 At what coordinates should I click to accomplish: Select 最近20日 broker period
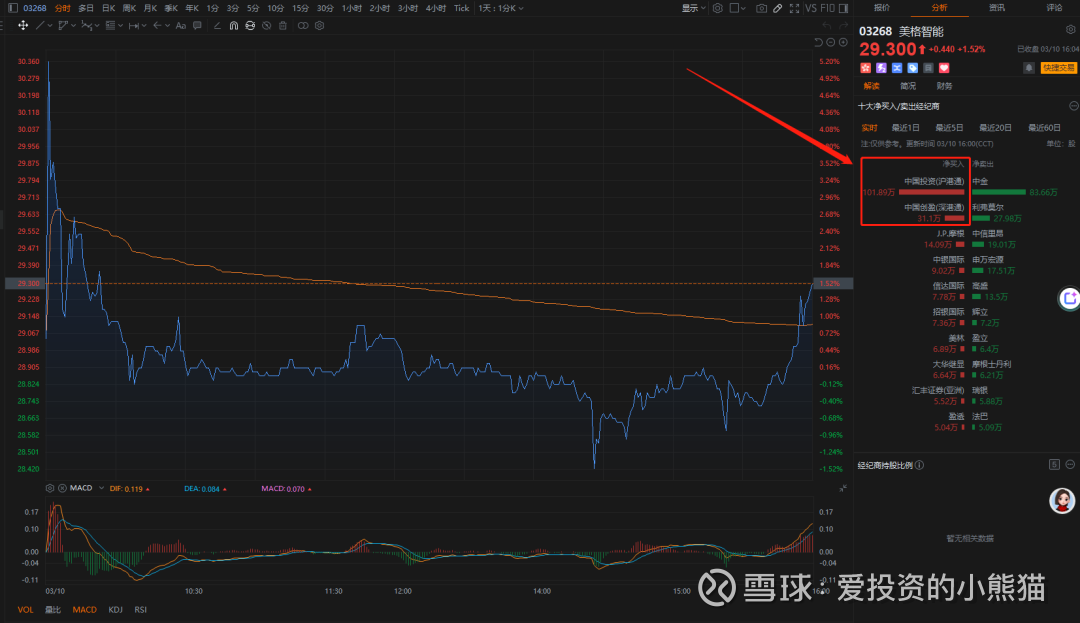pos(995,128)
